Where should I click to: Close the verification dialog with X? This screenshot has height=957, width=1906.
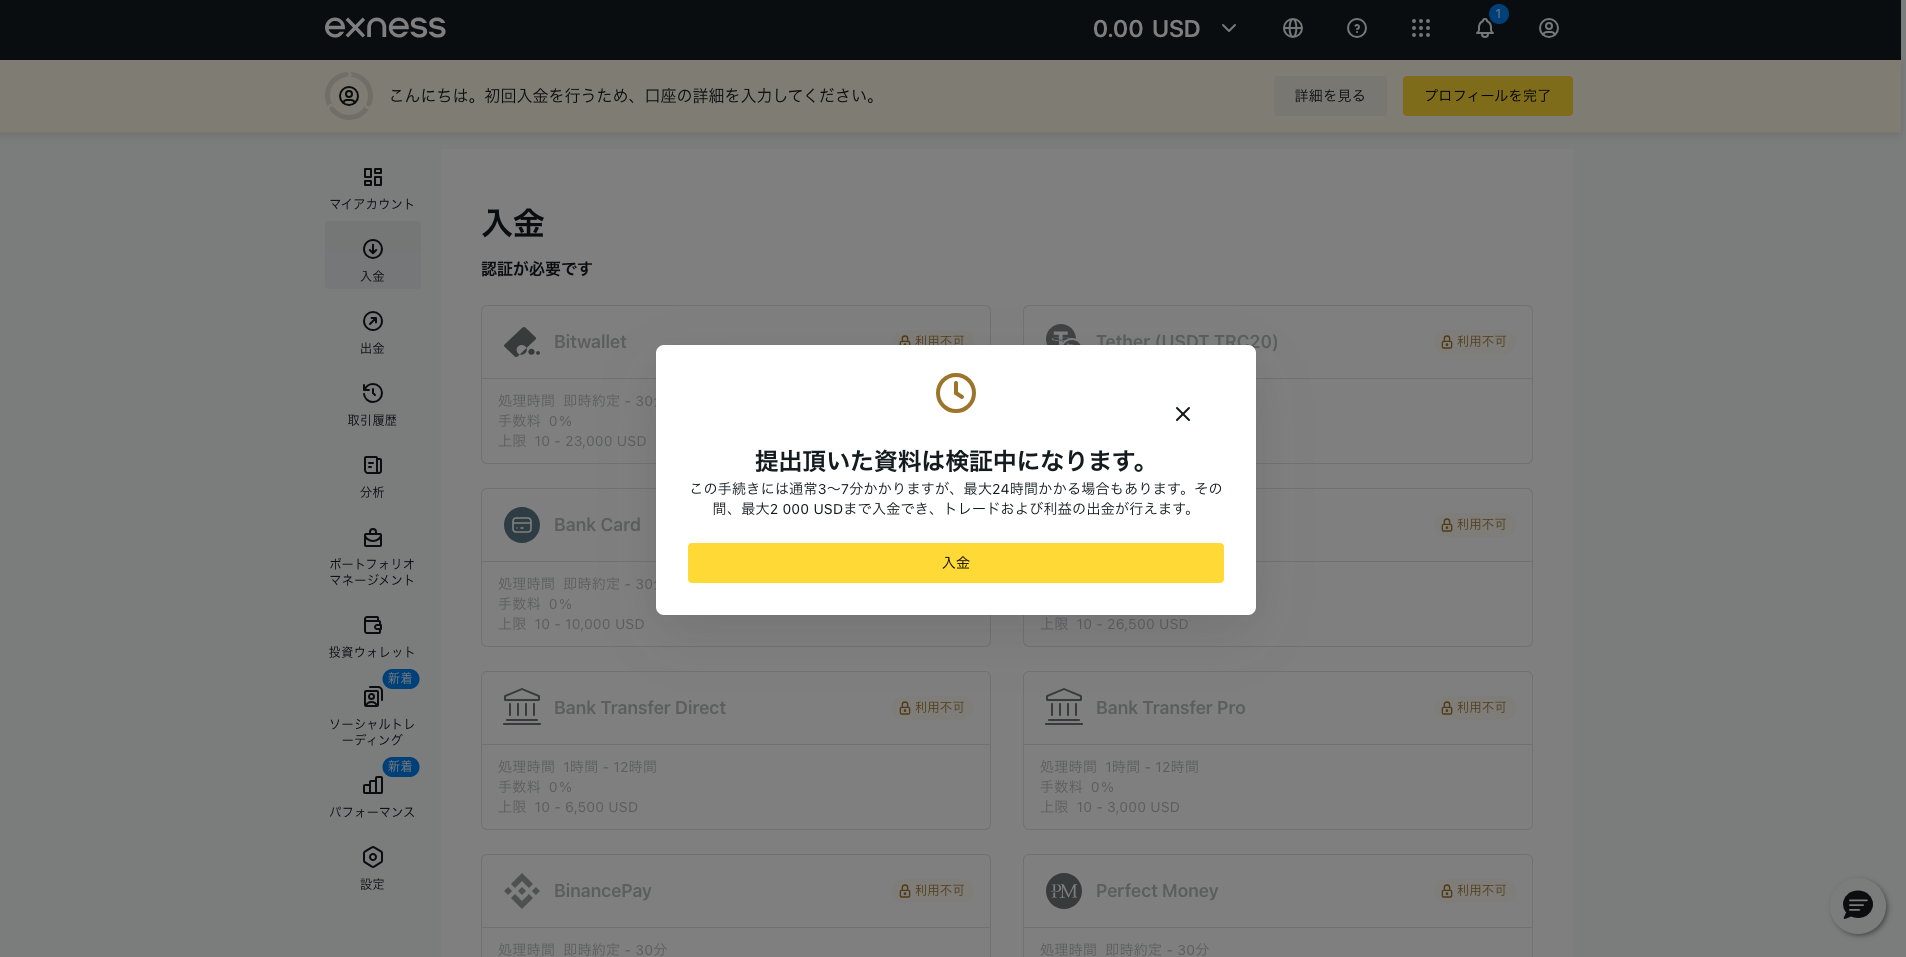[x=1182, y=414]
